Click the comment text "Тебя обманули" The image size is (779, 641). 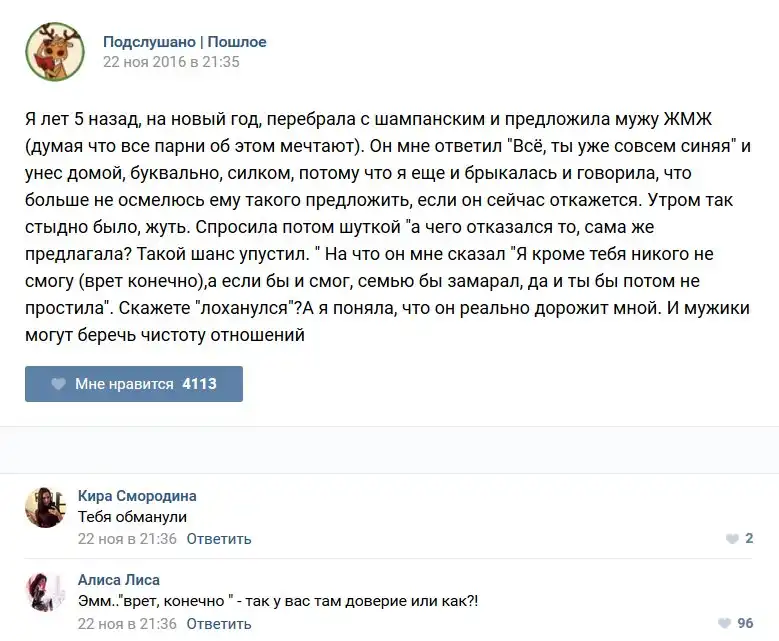(x=132, y=517)
